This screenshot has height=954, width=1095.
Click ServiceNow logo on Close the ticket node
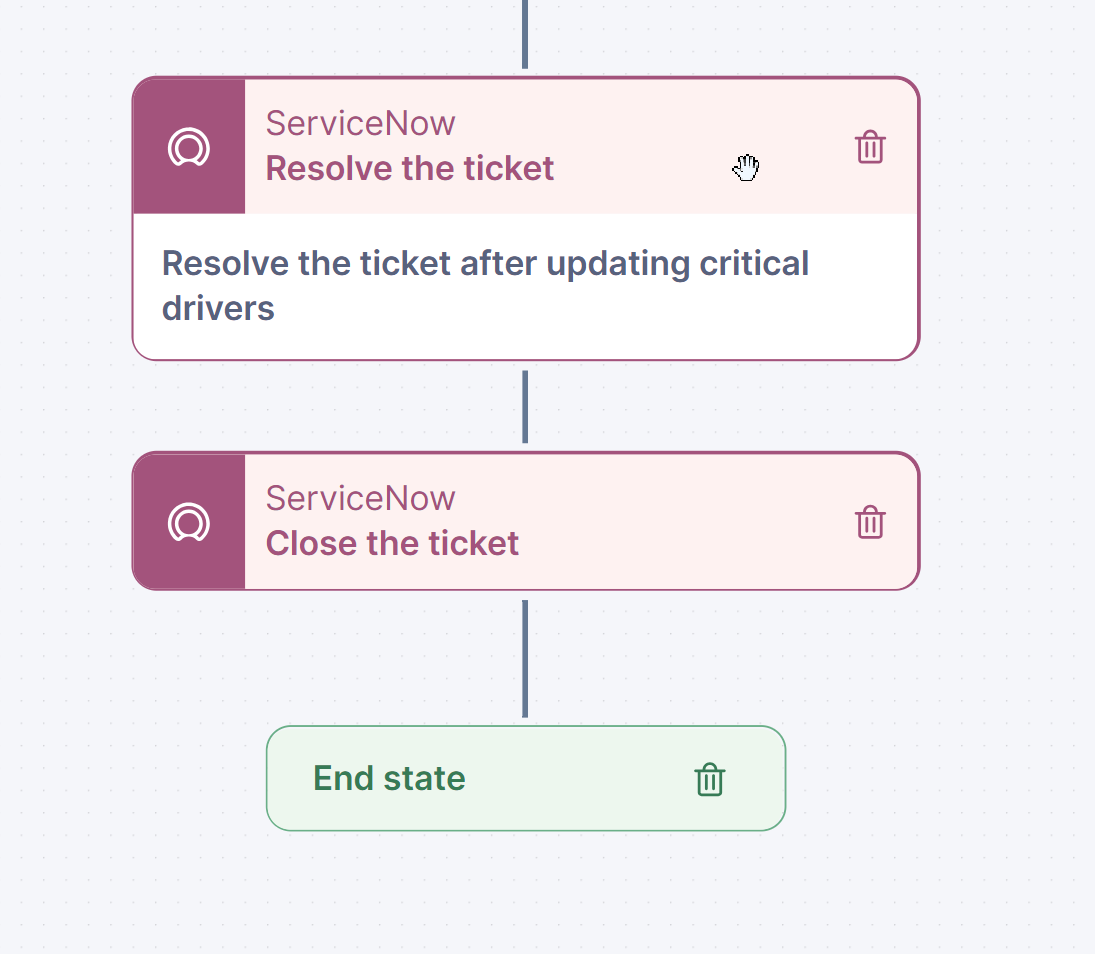point(188,522)
